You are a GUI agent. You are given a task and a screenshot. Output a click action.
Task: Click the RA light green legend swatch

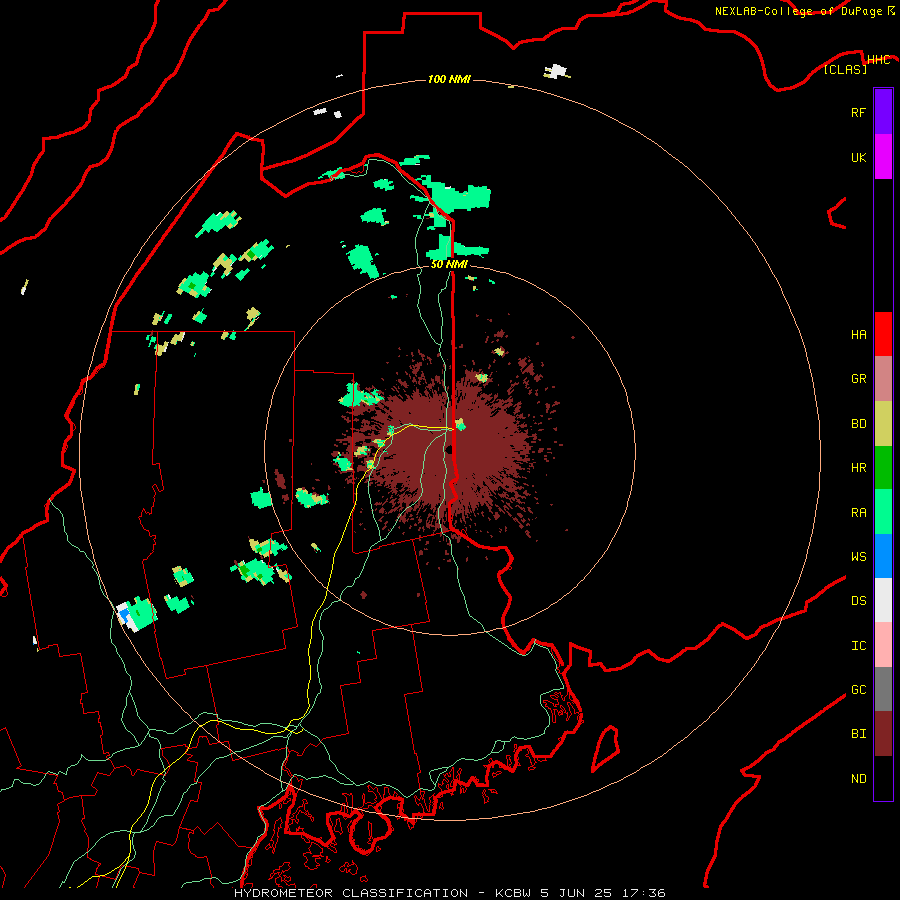coord(883,512)
